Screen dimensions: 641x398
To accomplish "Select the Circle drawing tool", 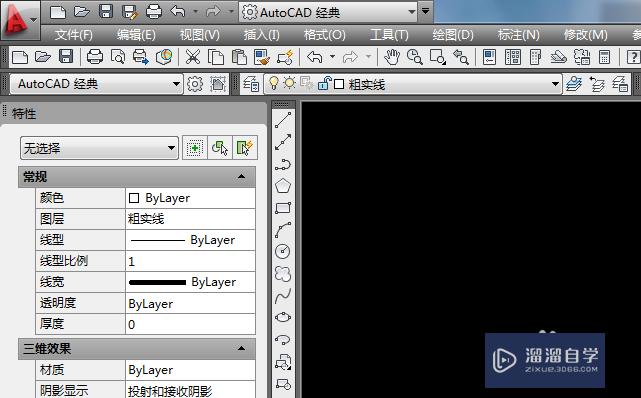I will coord(283,251).
